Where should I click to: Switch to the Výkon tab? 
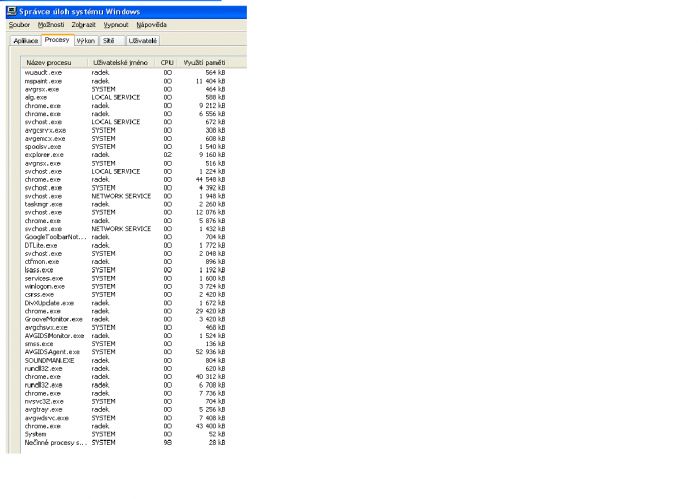pyautogui.click(x=85, y=41)
